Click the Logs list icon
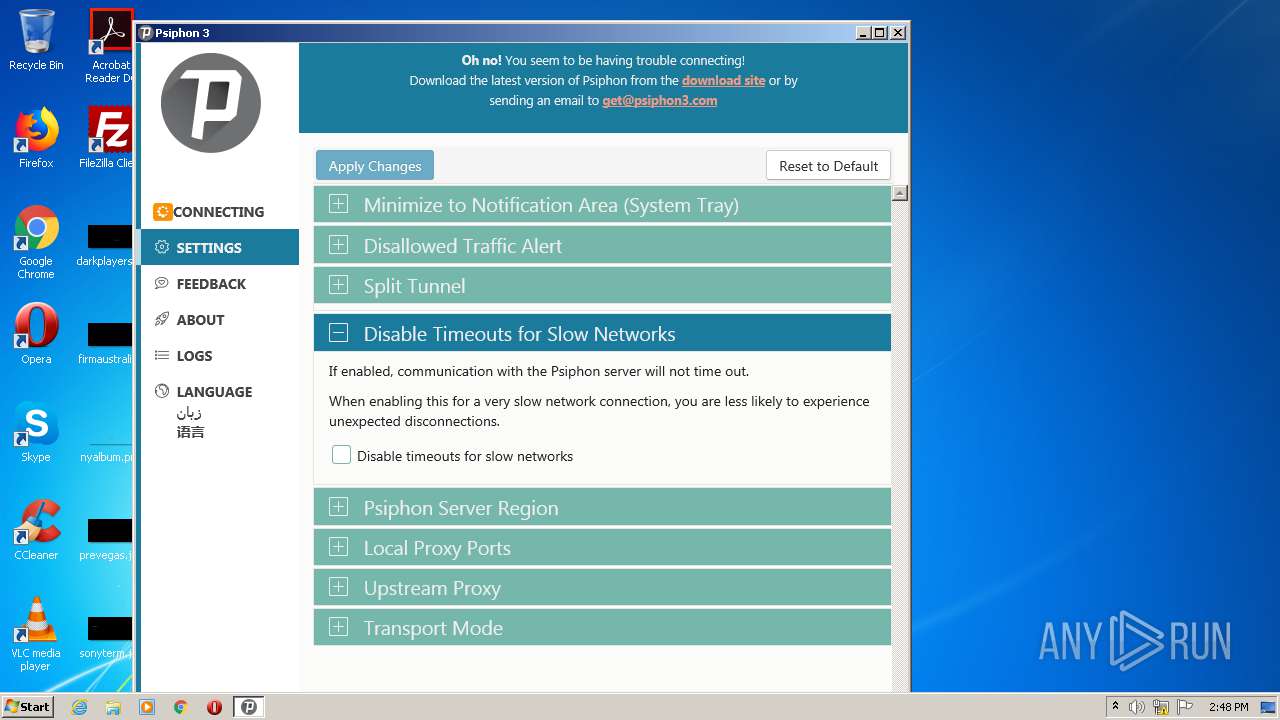The image size is (1280, 720). (x=162, y=356)
